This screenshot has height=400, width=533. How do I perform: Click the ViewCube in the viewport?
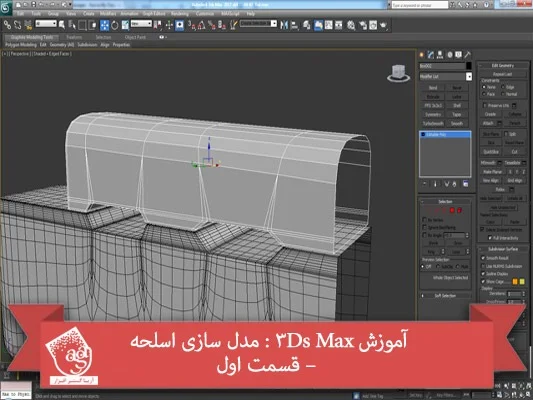click(x=398, y=73)
